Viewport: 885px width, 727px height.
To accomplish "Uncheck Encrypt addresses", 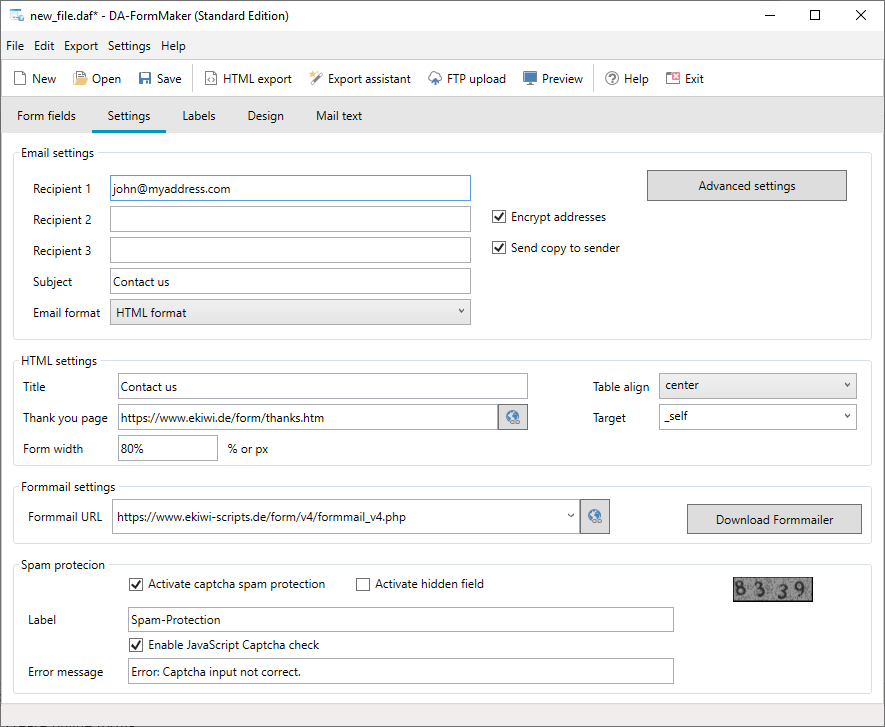I will (499, 217).
